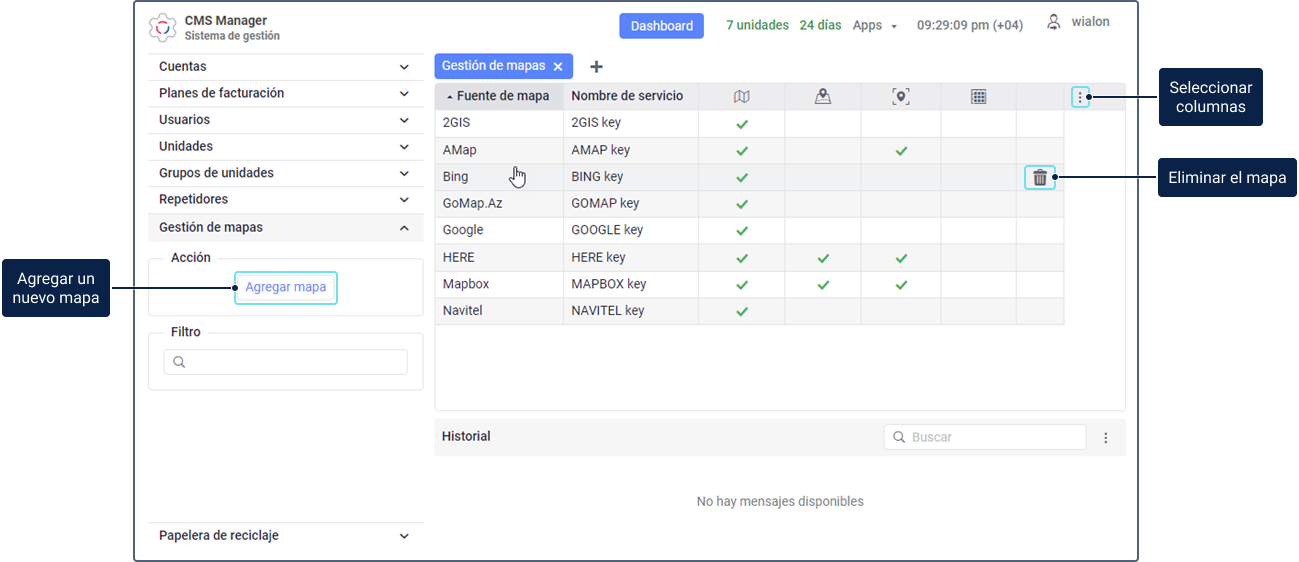
Task: Click the map layer column header icon
Action: point(741,97)
